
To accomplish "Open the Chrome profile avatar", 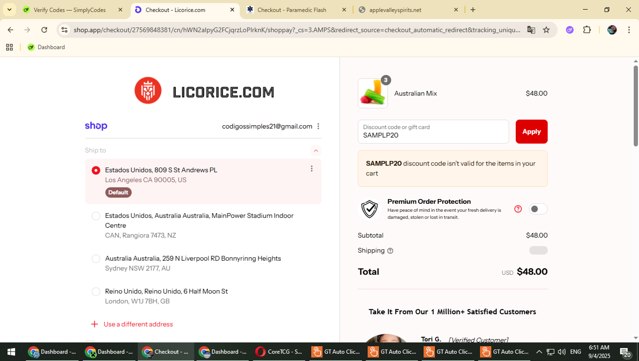I will coord(612,30).
